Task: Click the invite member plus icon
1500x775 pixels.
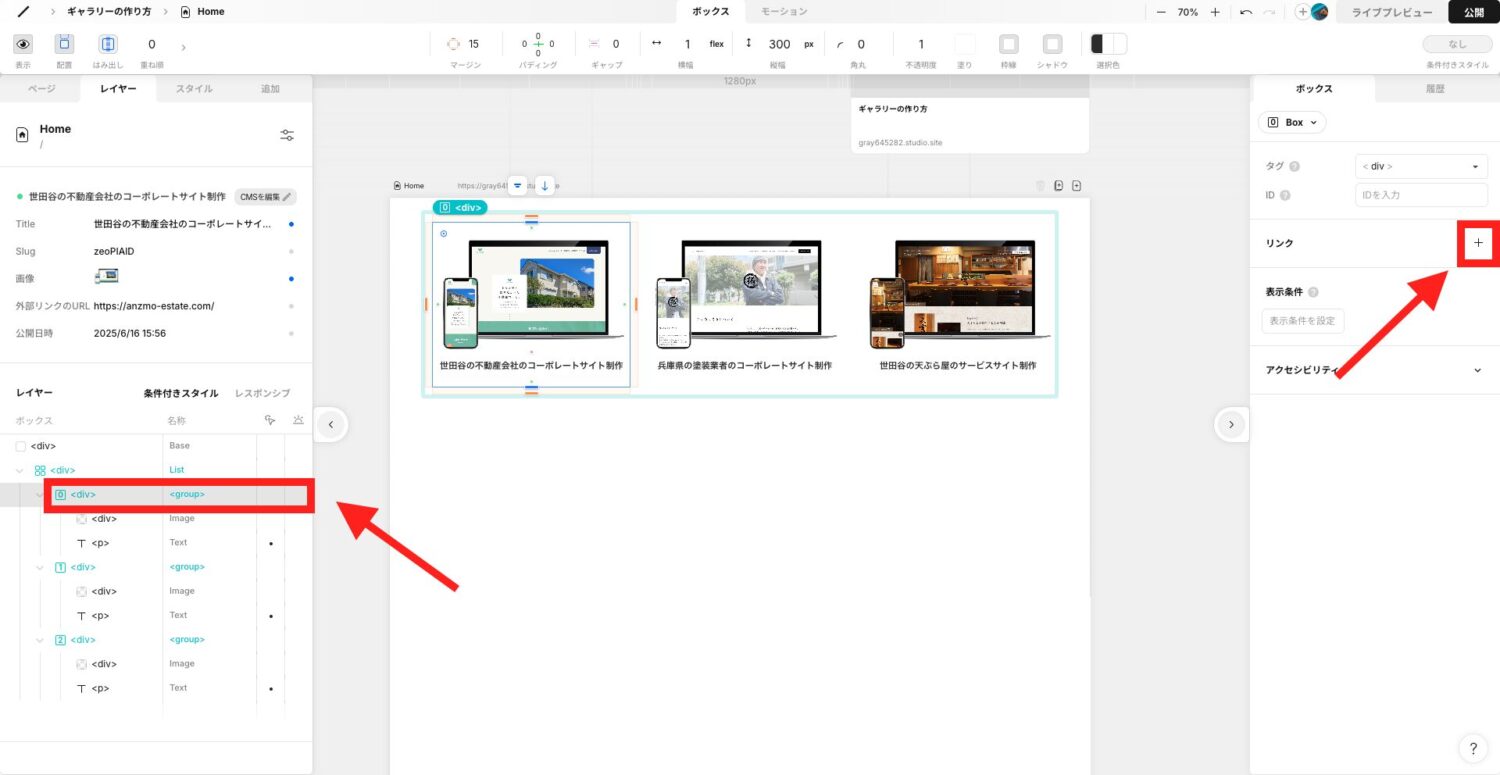Action: tap(1302, 12)
